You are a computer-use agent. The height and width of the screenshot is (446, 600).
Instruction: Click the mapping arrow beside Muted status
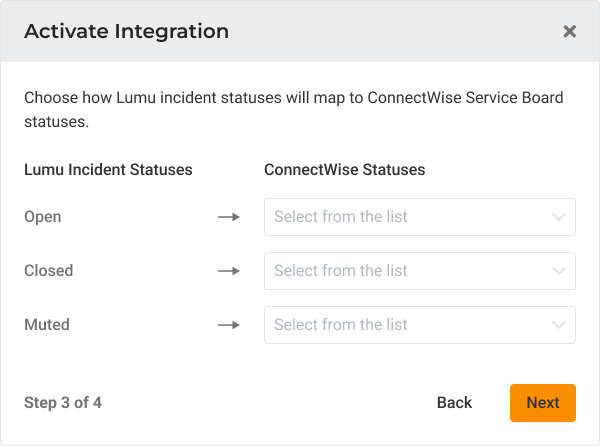click(229, 325)
